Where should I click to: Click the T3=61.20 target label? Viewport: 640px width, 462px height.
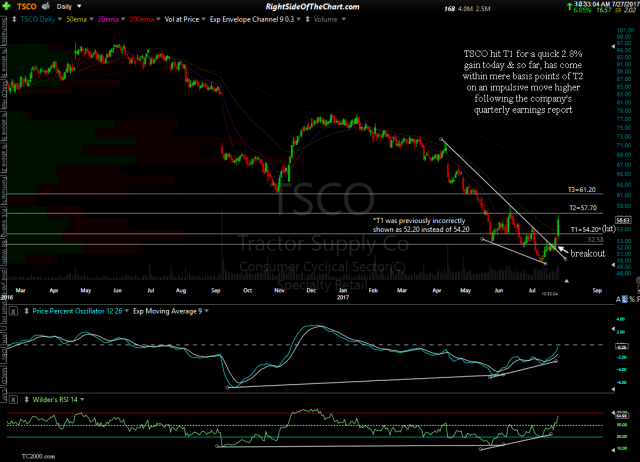tap(582, 190)
